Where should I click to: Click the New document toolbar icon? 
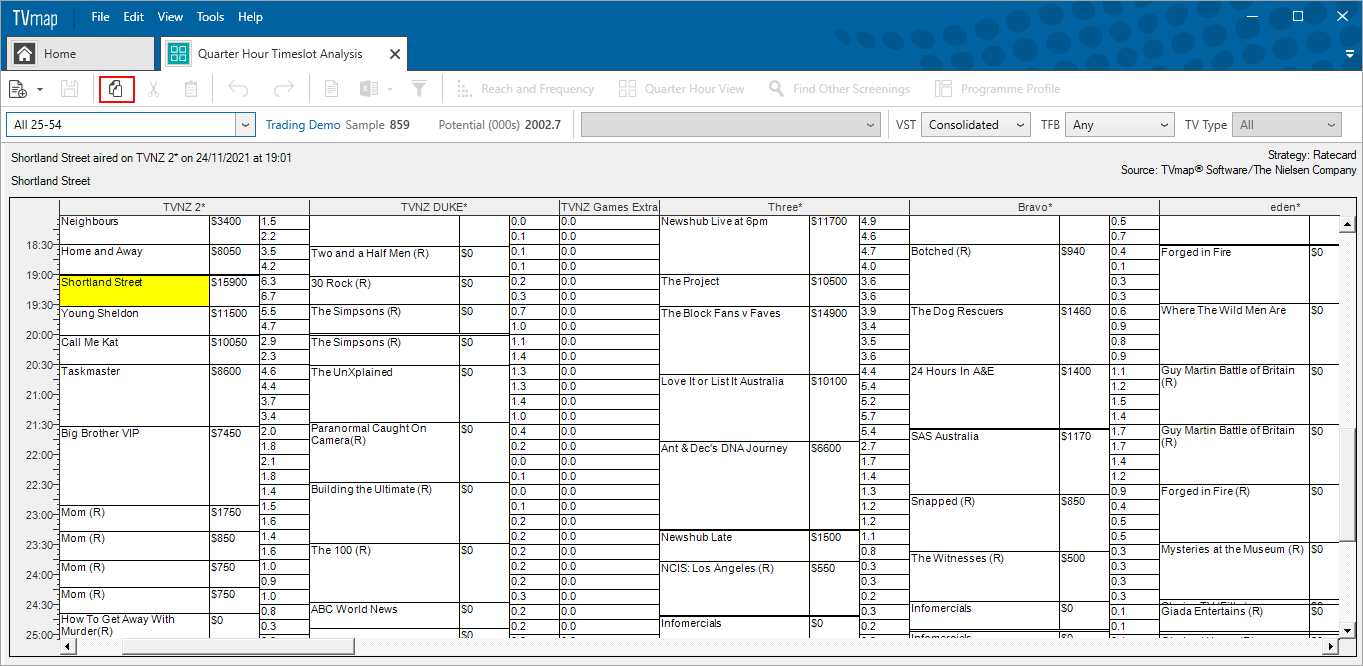coord(17,89)
